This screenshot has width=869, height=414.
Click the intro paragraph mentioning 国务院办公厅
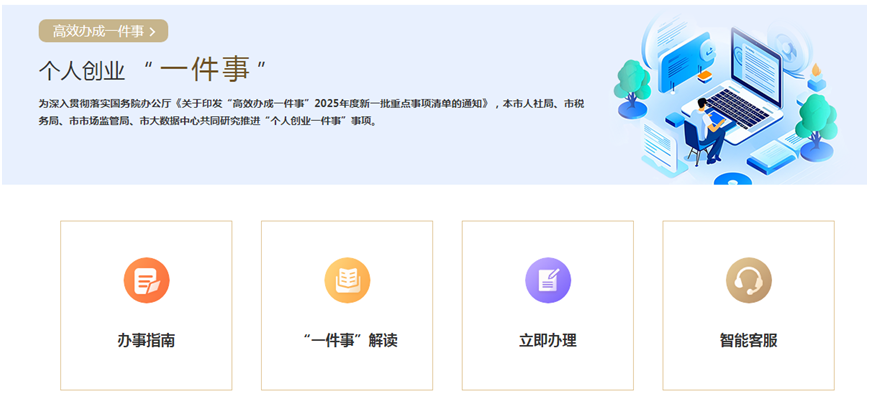point(300,103)
